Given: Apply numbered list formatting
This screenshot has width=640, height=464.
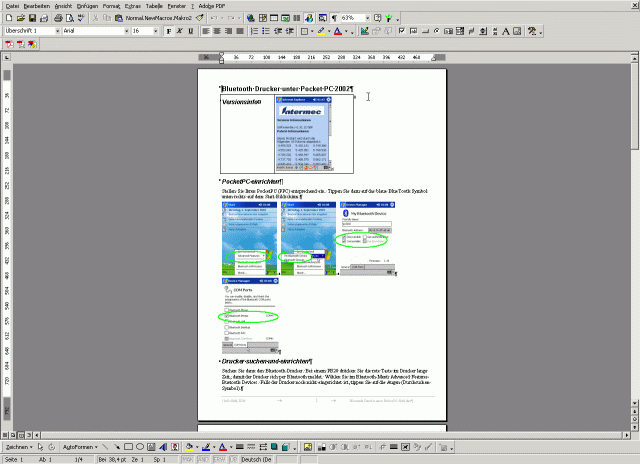Looking at the screenshot, I should click(x=255, y=31).
